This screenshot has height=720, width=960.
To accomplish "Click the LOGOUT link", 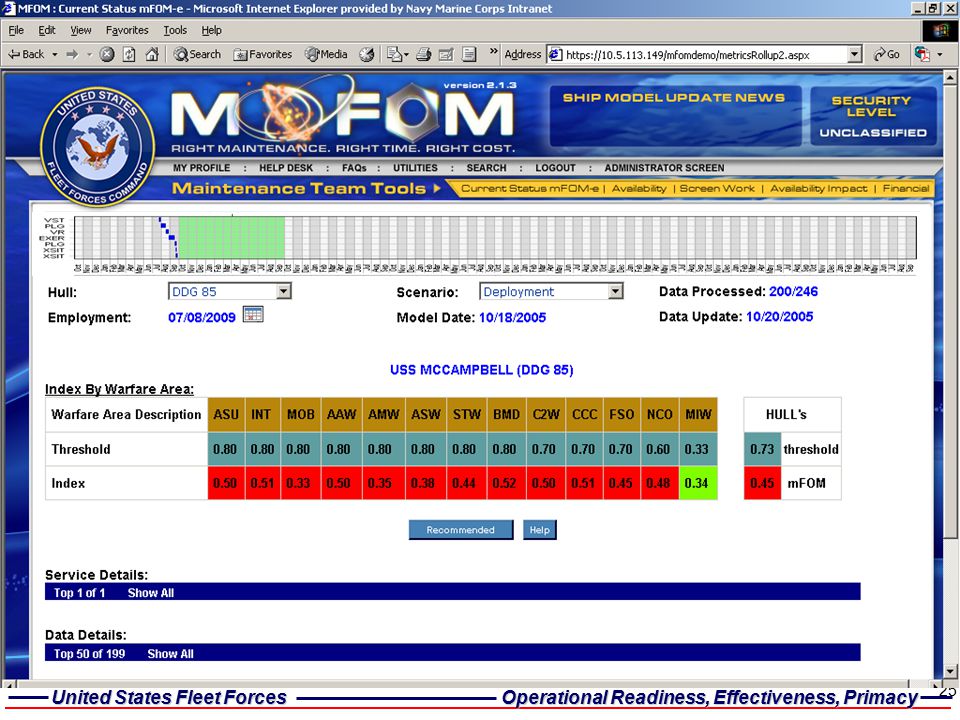I will click(555, 168).
